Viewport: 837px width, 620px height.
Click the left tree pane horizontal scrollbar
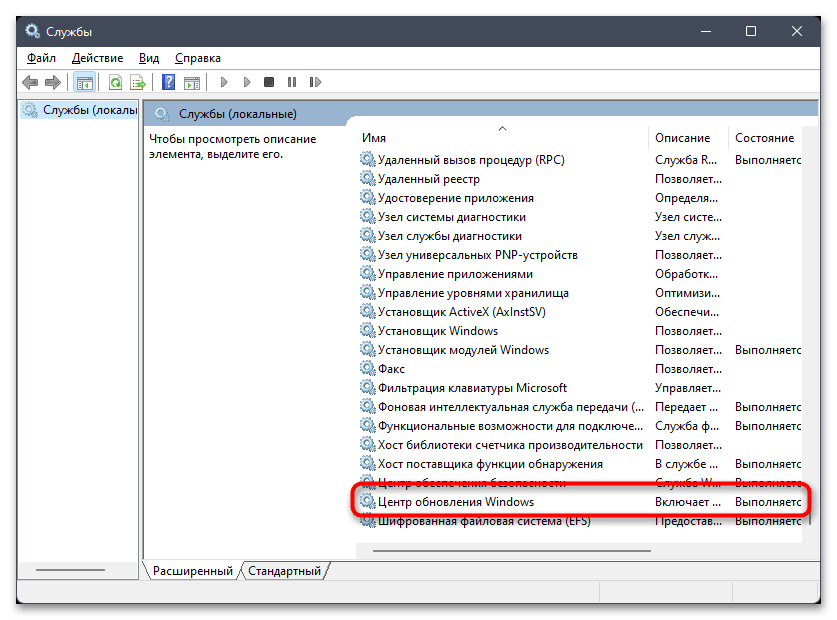click(70, 570)
